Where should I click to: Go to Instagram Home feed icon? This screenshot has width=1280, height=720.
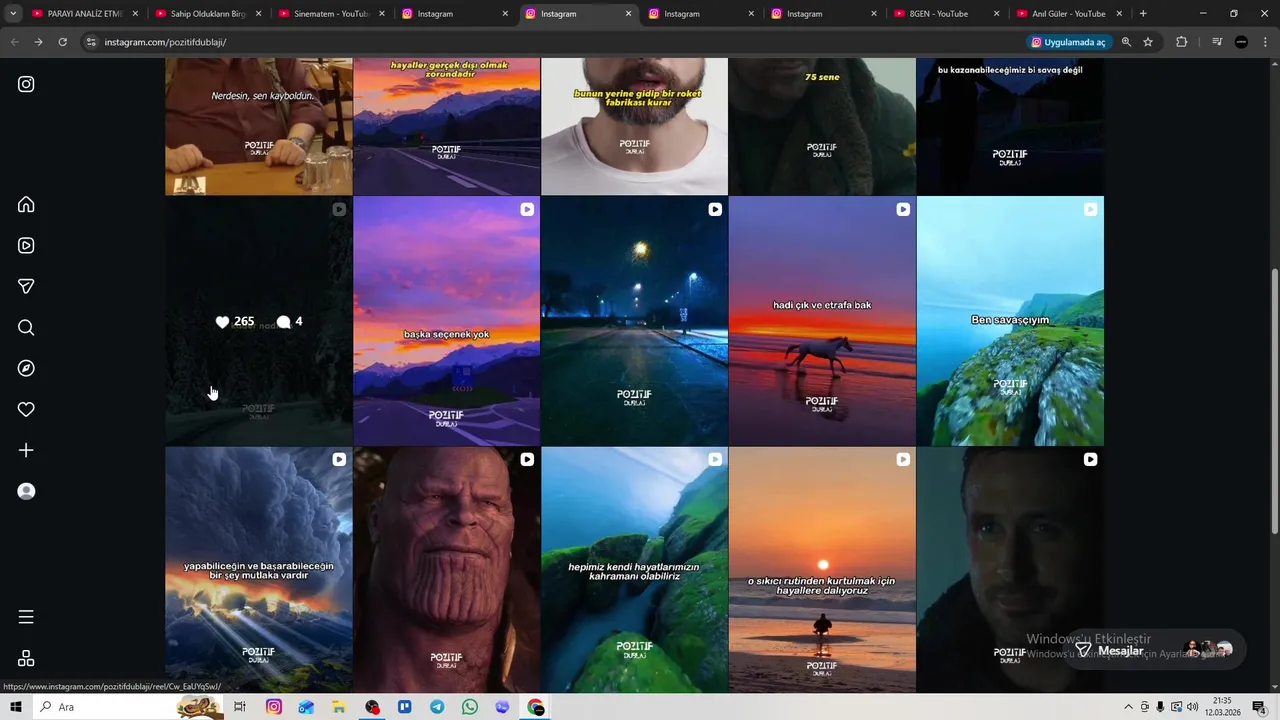26,204
